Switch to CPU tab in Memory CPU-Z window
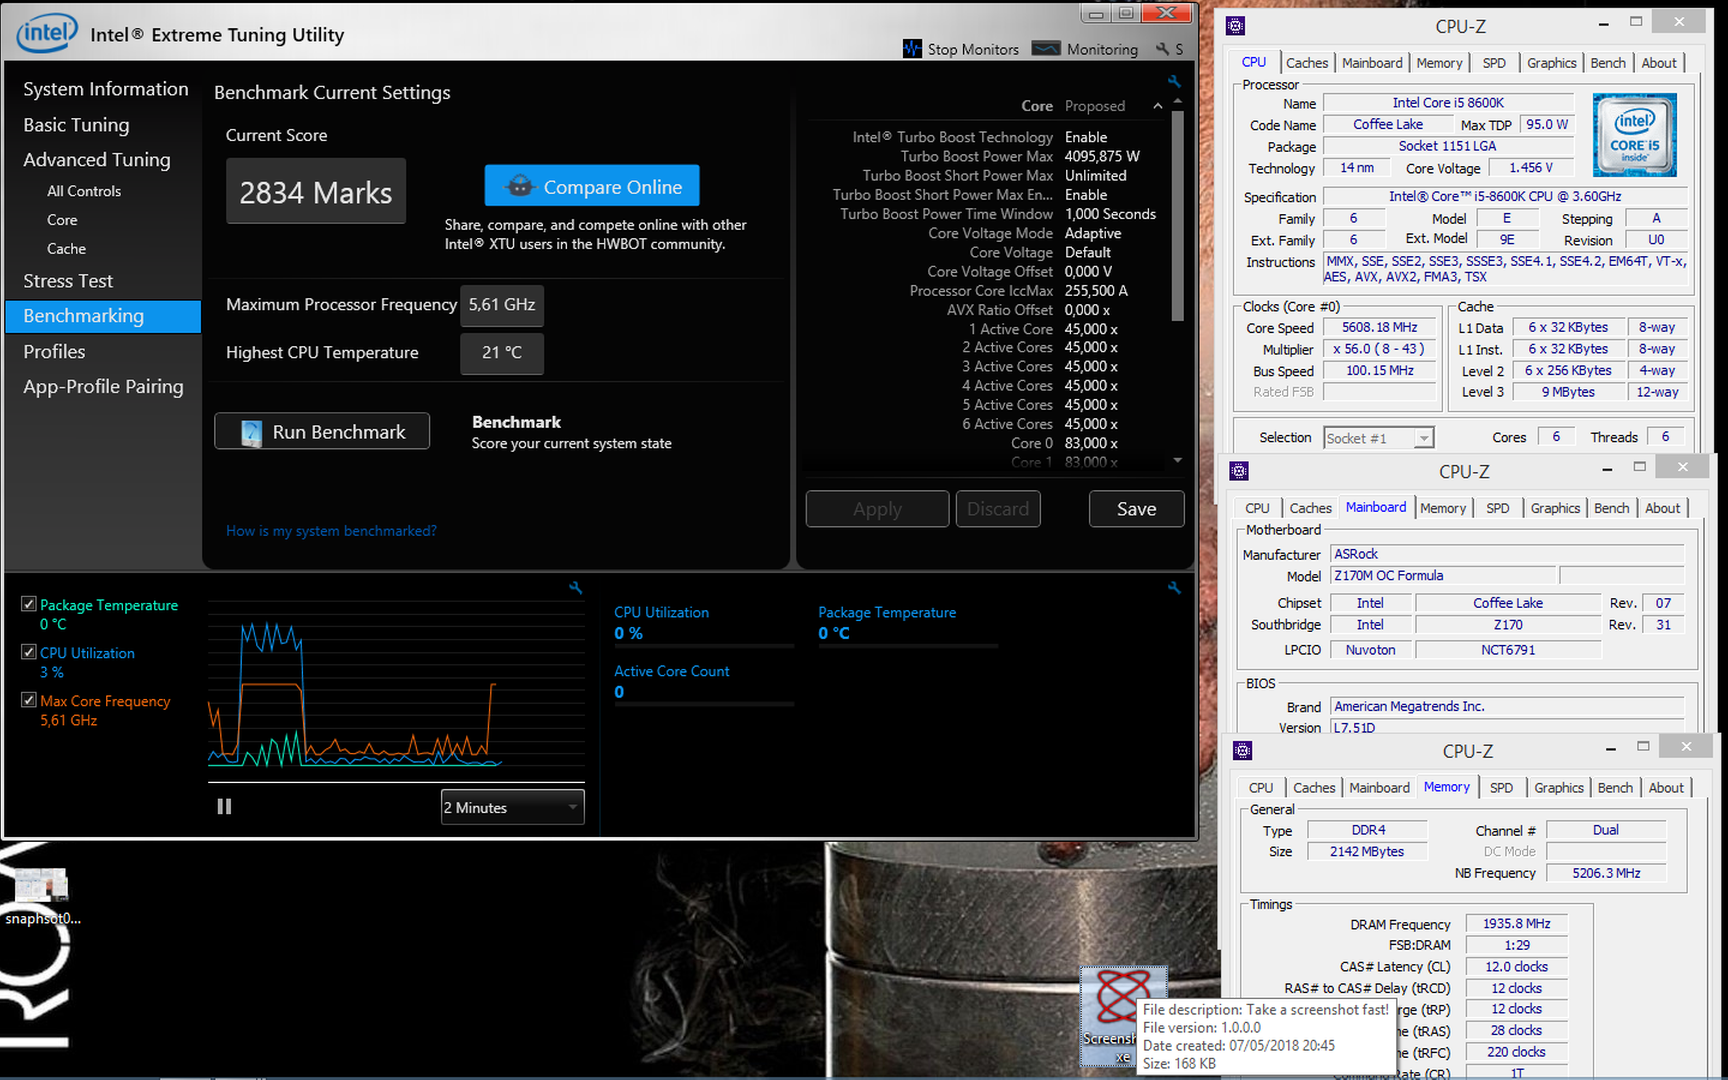 tap(1261, 788)
